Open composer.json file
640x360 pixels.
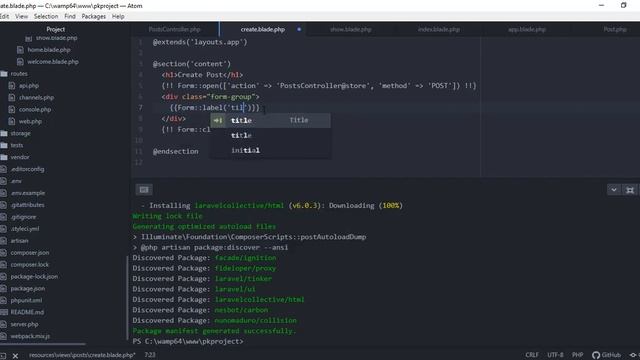pyautogui.click(x=30, y=253)
